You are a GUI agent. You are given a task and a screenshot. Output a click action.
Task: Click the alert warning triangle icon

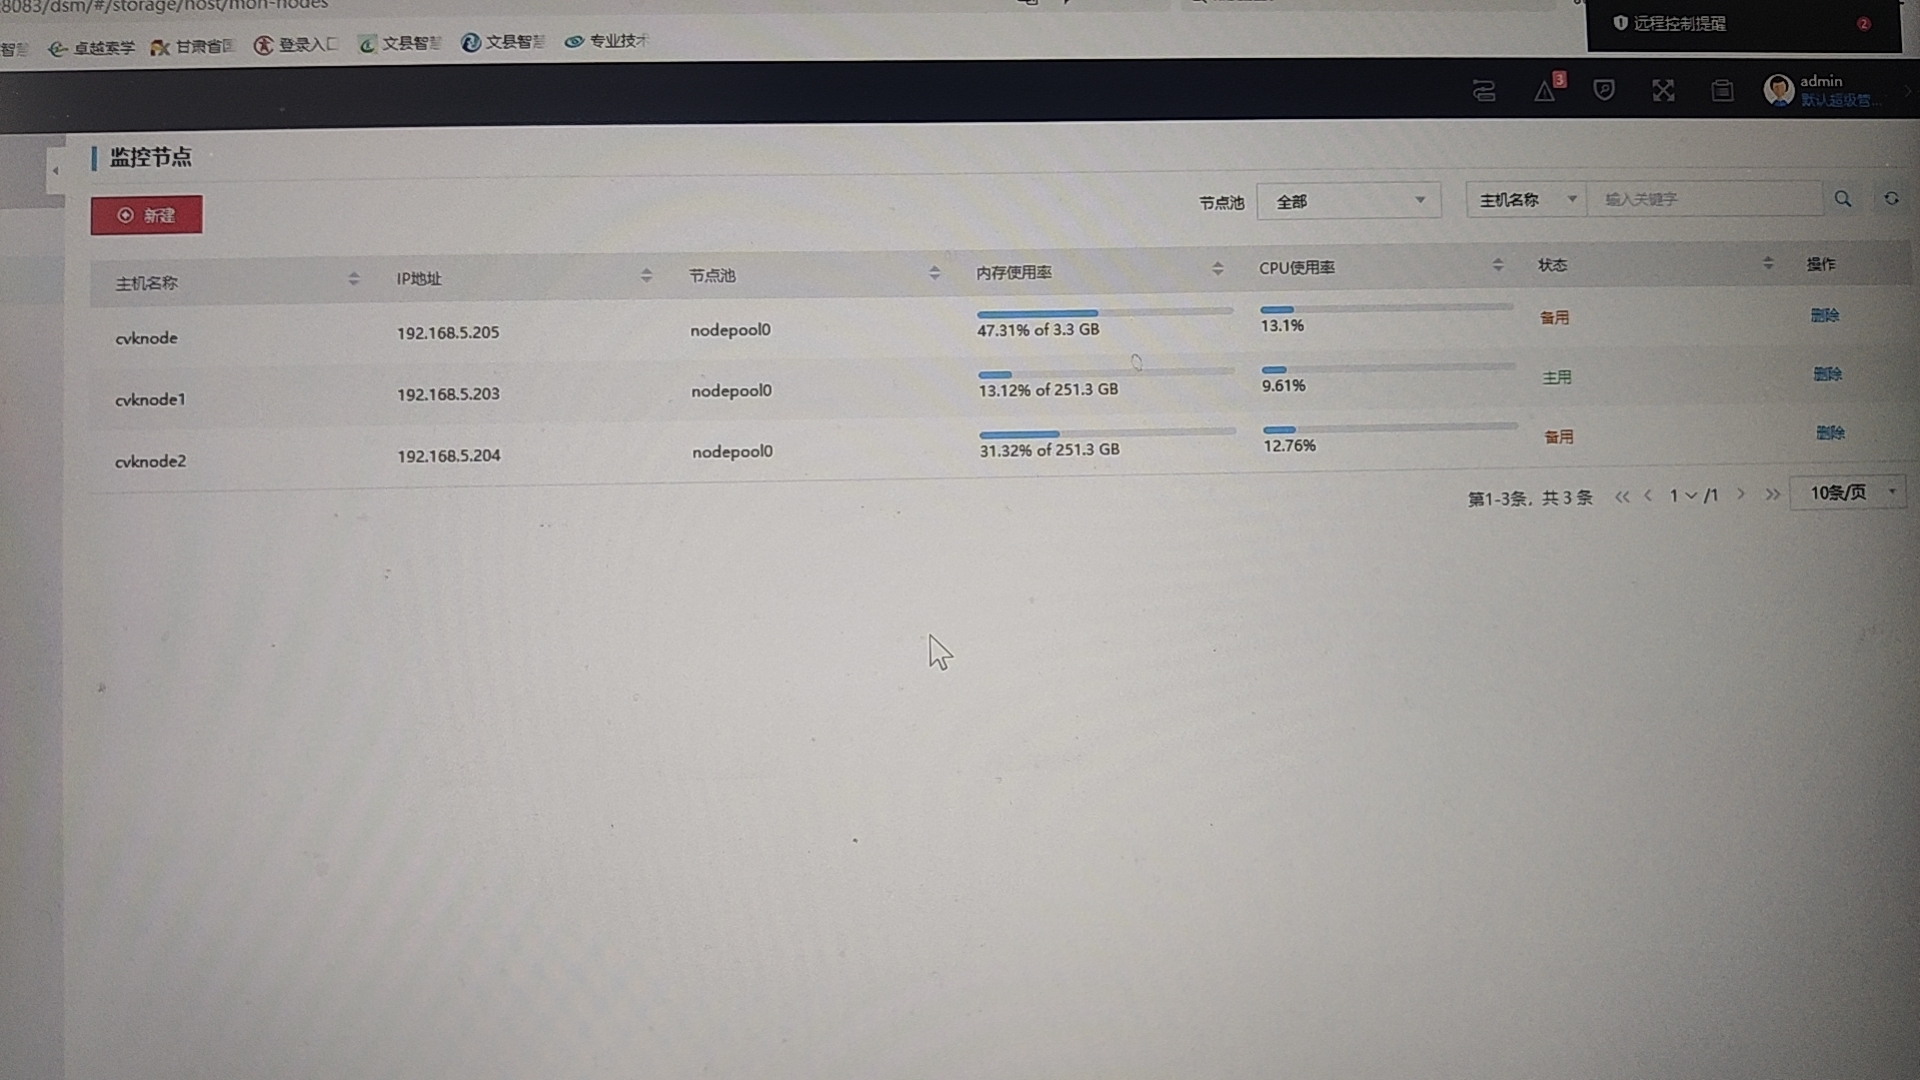pos(1545,92)
